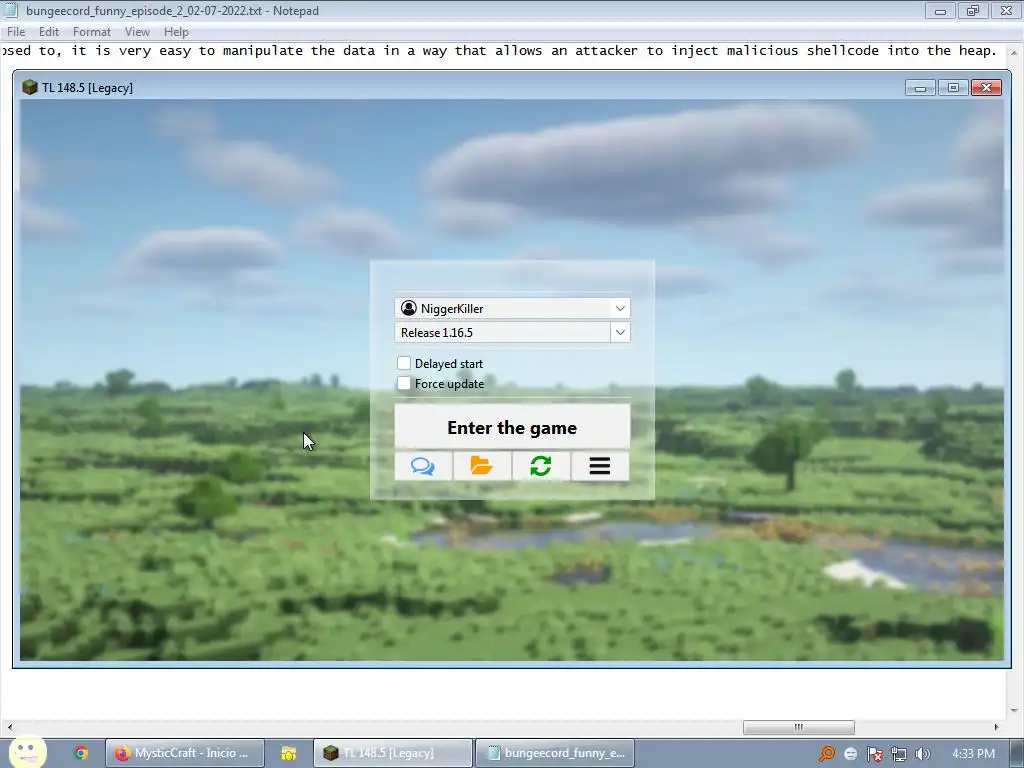The width and height of the screenshot is (1024, 768).
Task: Switch to TL 148.5 [Legacy] taskbar button
Action: pyautogui.click(x=392, y=753)
